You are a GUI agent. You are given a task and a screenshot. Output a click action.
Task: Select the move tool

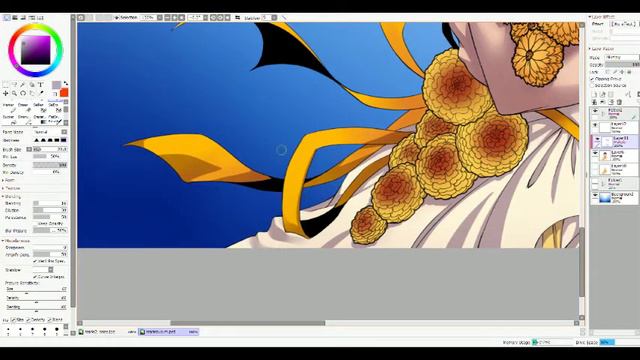pos(5,93)
